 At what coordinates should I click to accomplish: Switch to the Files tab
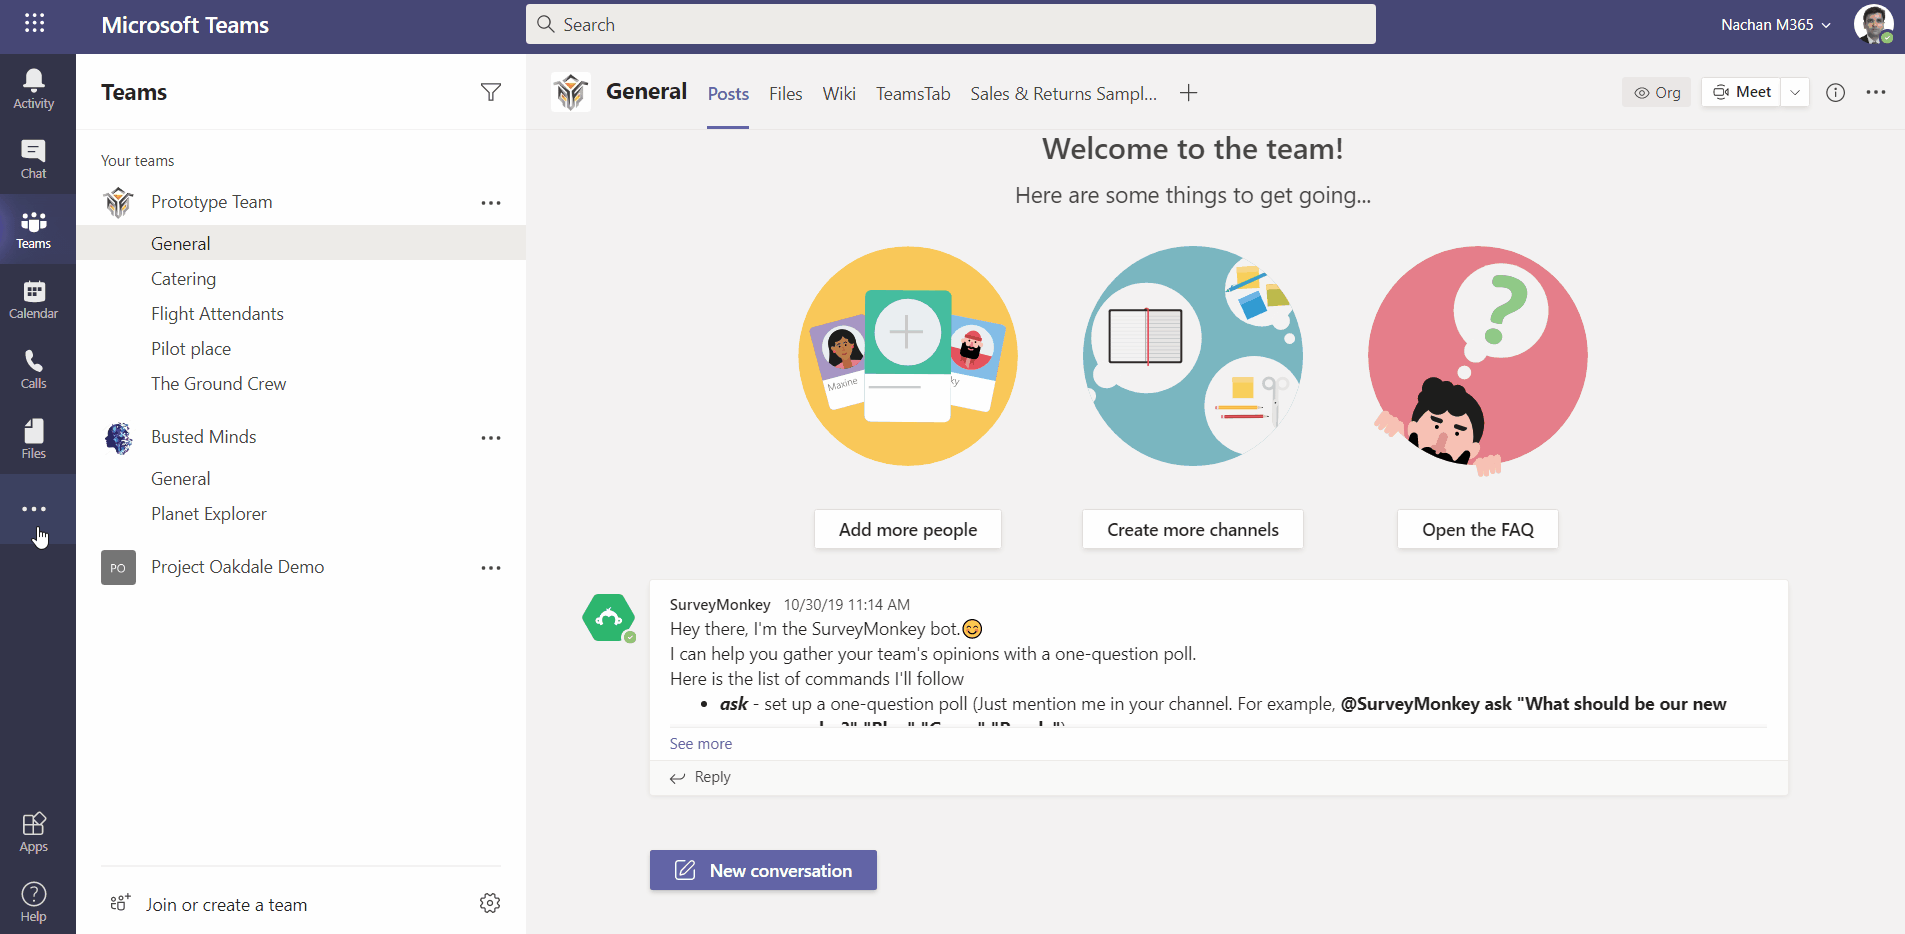point(785,94)
